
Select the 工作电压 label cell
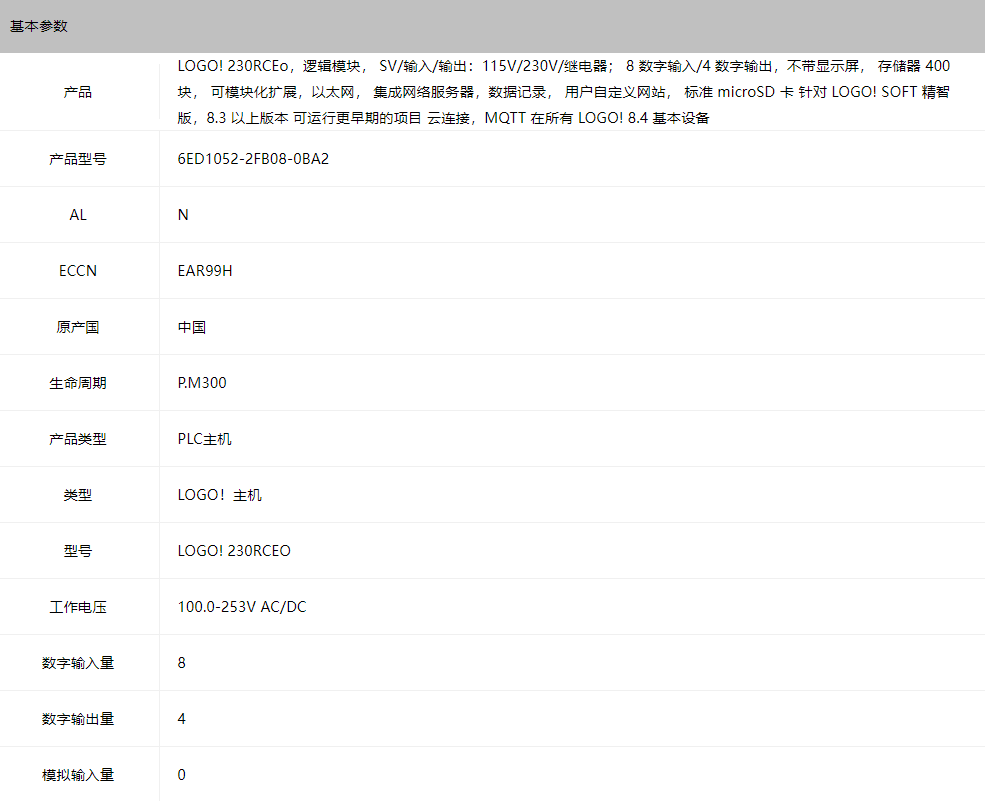pos(78,607)
